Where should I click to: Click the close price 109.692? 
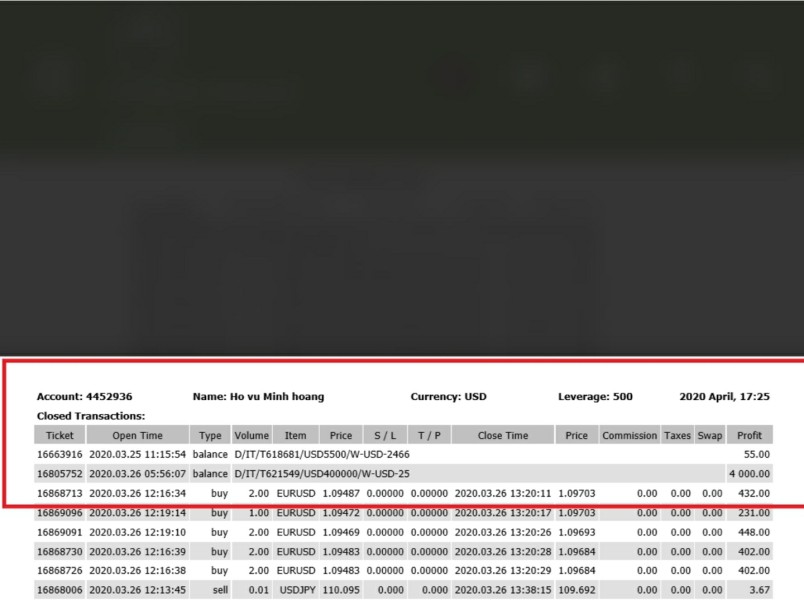click(577, 590)
